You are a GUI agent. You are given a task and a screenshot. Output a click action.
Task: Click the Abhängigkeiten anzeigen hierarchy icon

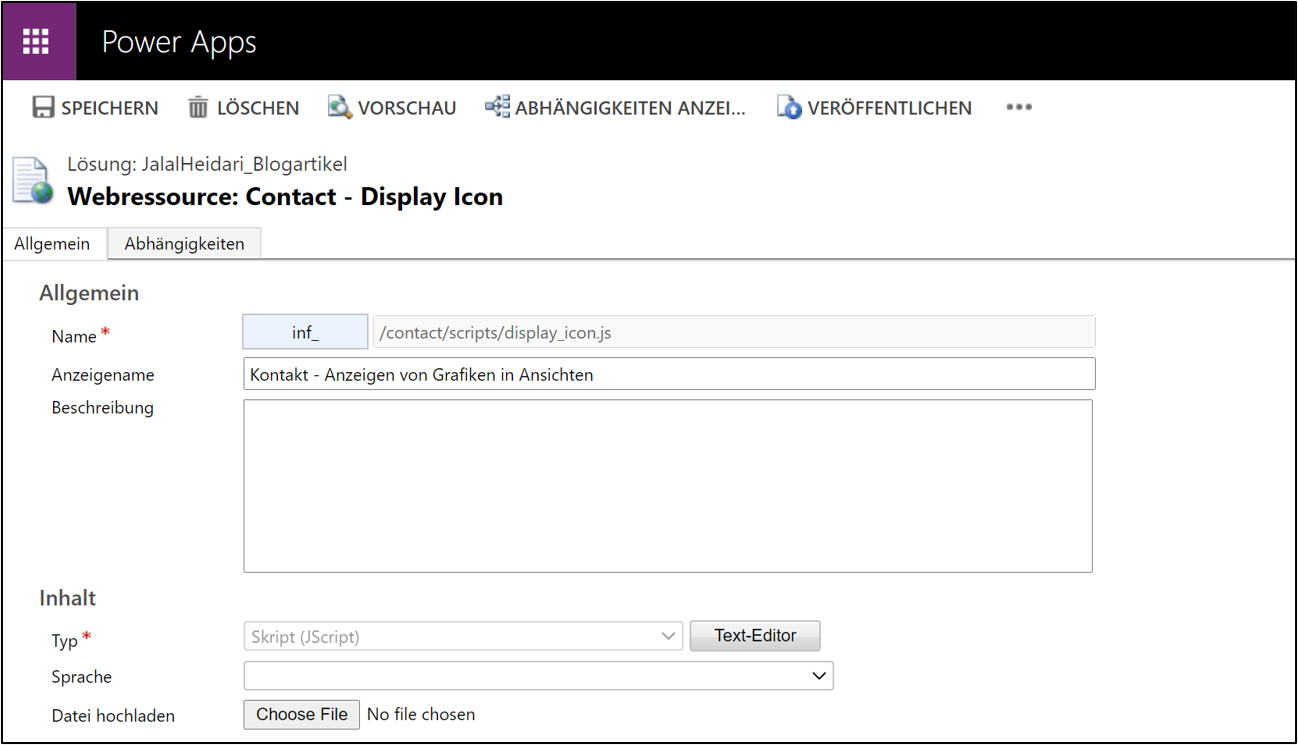tap(497, 106)
